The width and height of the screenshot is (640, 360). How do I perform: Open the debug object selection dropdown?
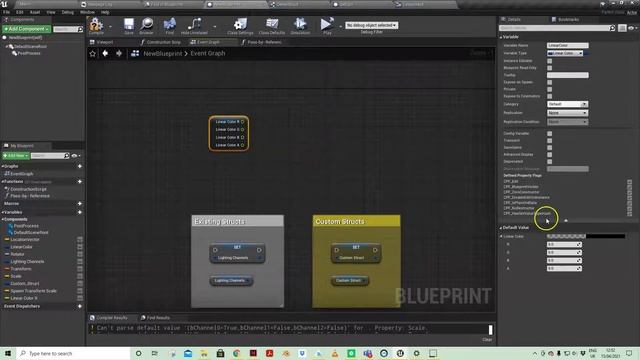[x=371, y=25]
